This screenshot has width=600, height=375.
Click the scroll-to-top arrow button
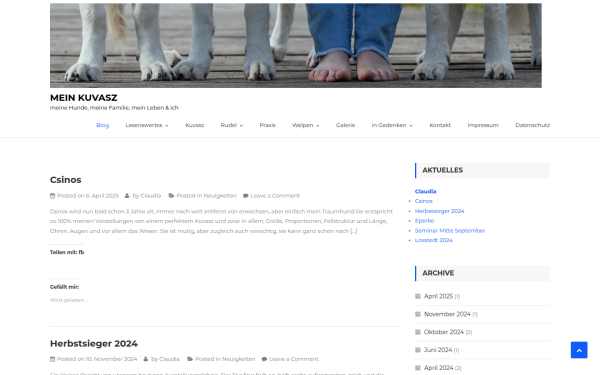point(579,350)
